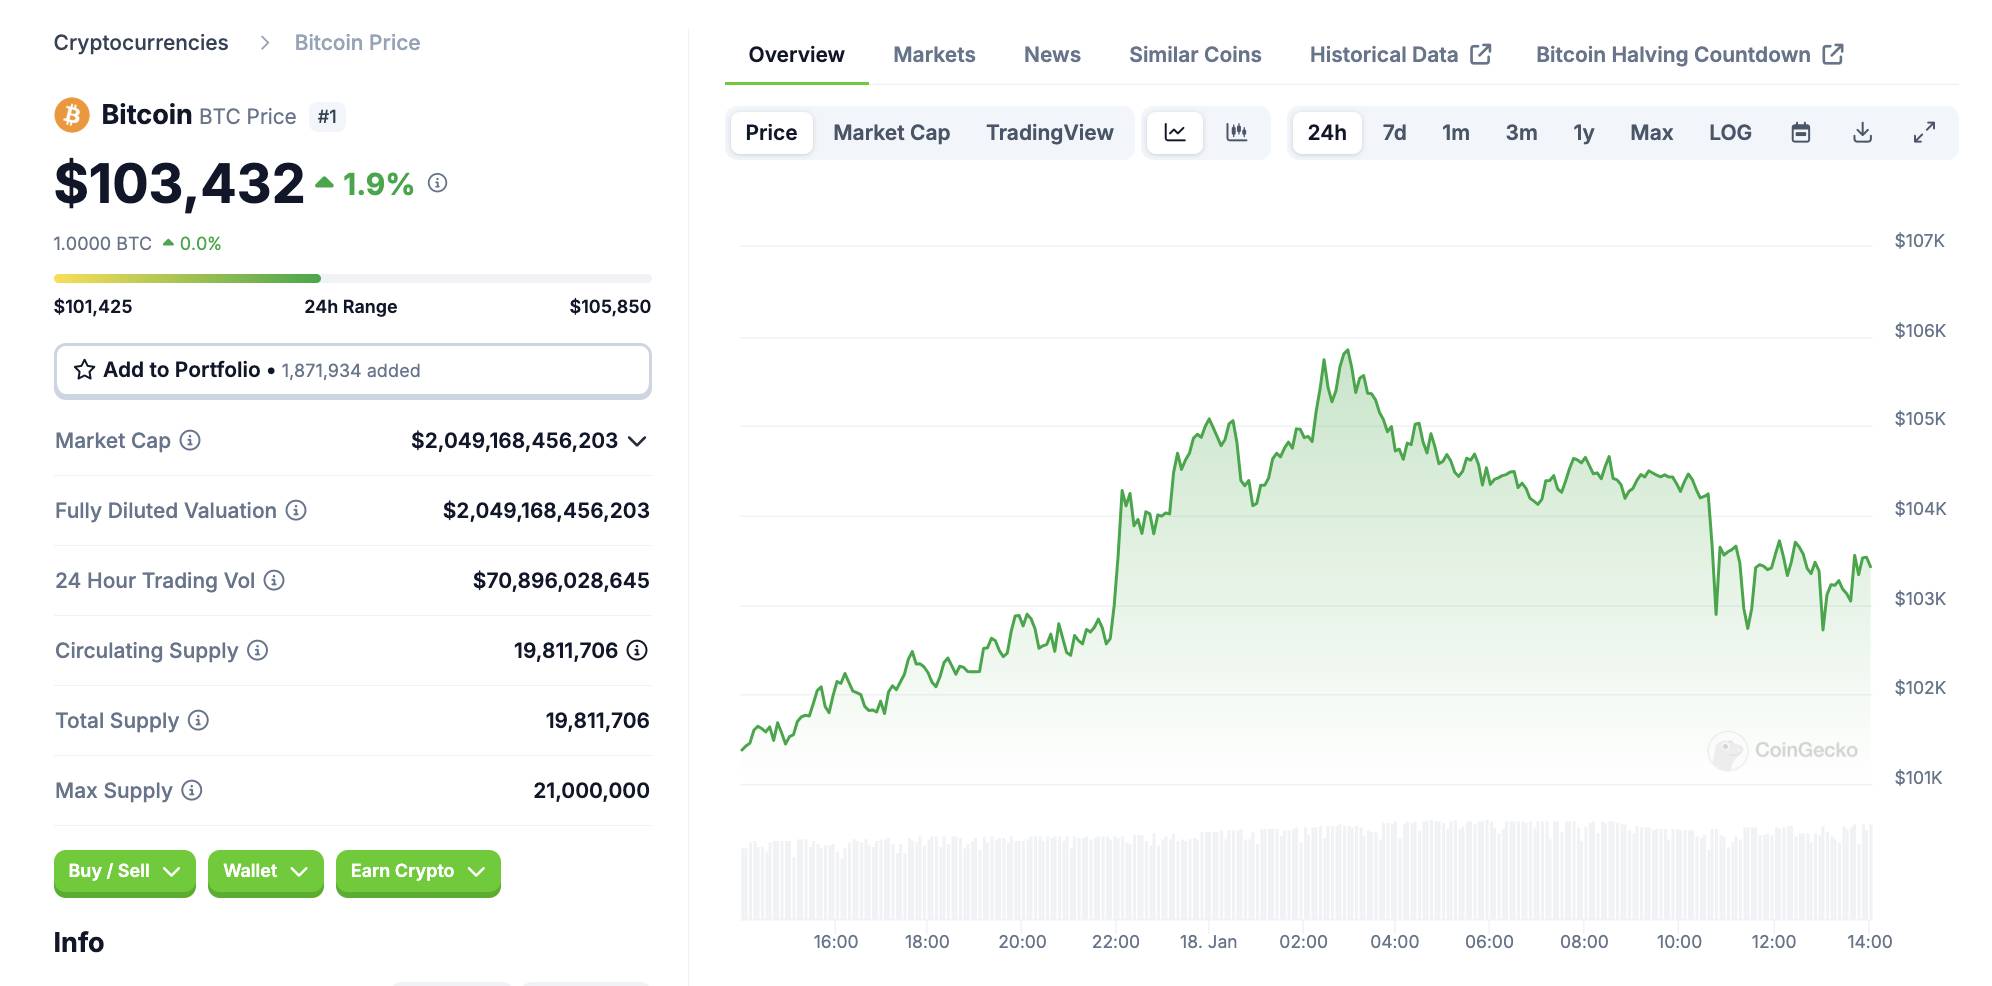This screenshot has width=1992, height=986.
Task: Click the download chart data icon
Action: click(x=1862, y=132)
